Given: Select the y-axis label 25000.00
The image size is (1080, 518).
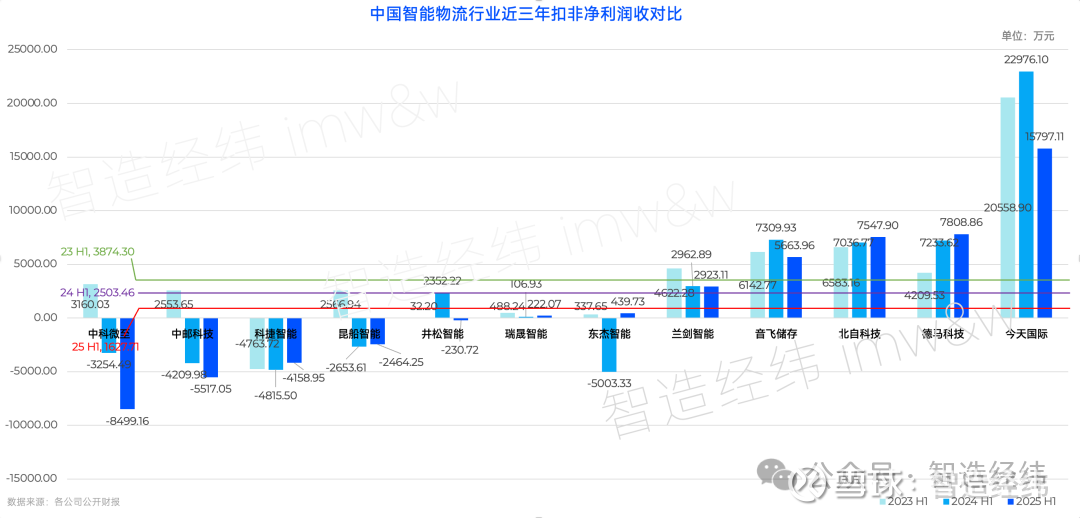Looking at the screenshot, I should [32, 50].
